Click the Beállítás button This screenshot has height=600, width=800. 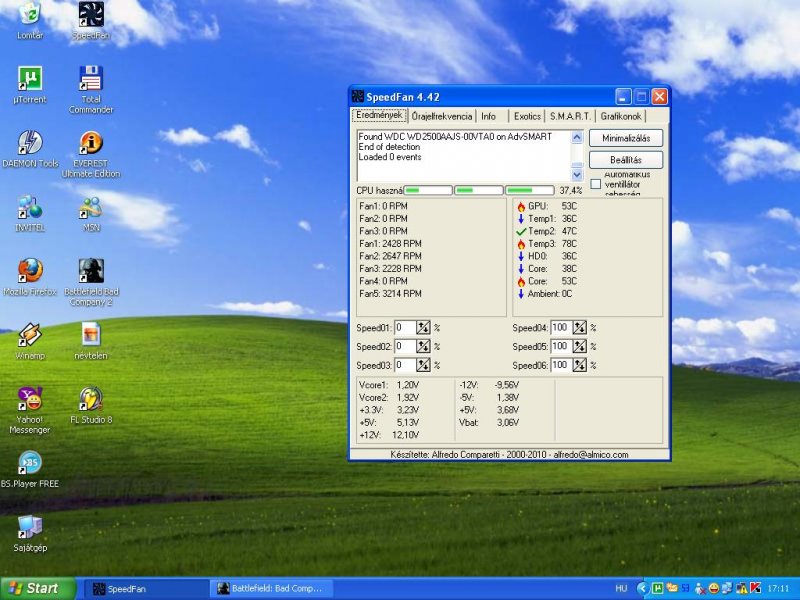tap(625, 160)
